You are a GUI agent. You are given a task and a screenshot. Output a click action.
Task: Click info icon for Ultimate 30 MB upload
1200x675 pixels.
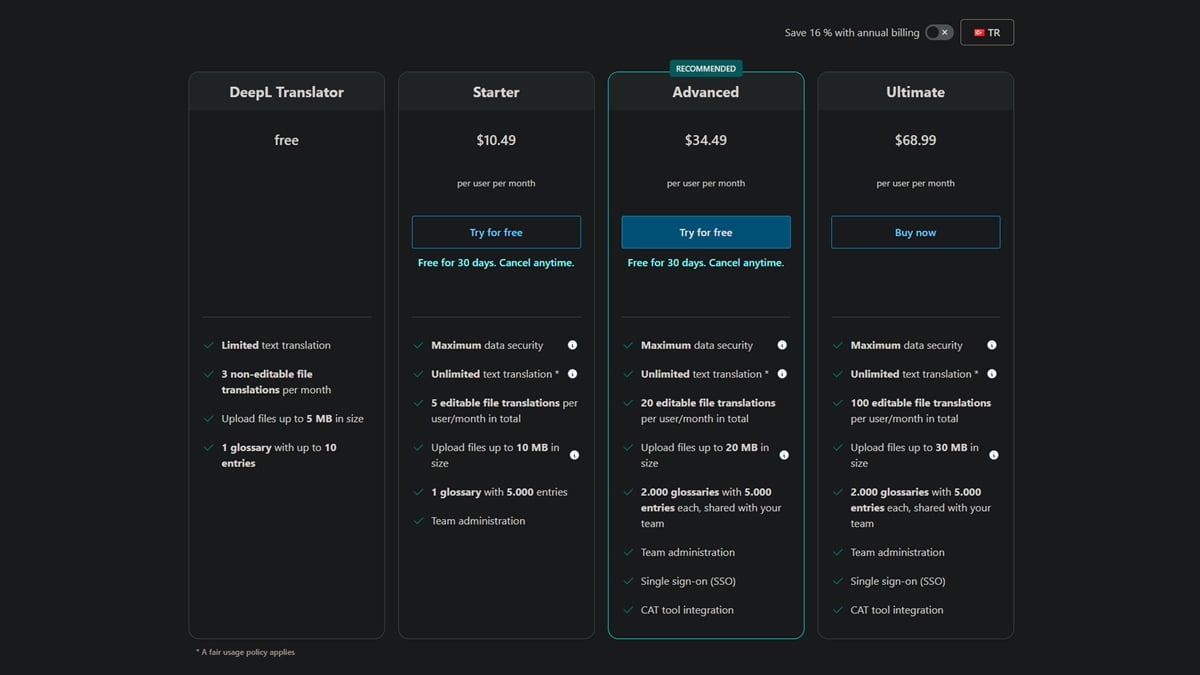(993, 455)
